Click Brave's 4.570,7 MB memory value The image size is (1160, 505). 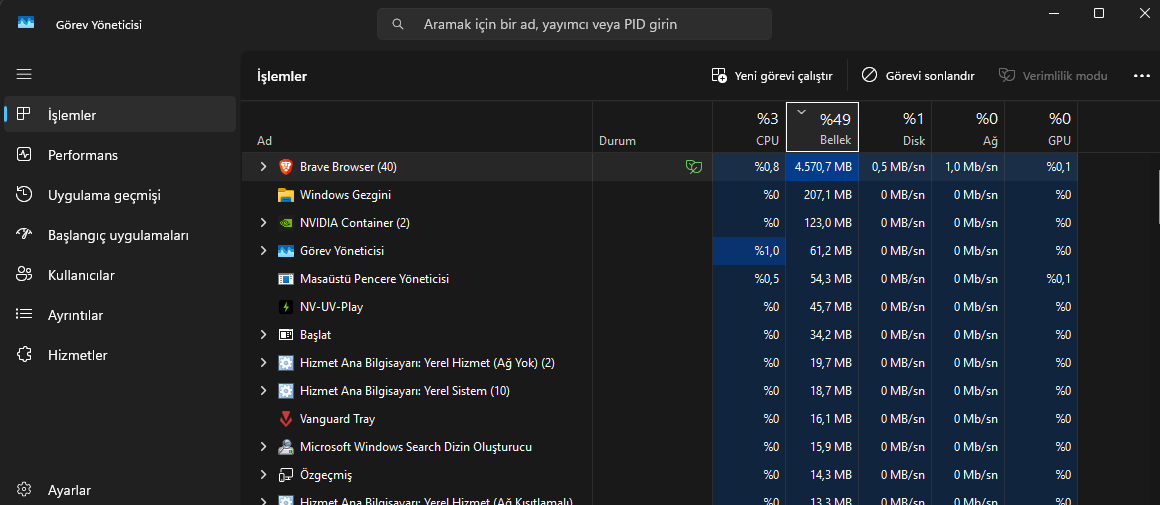[x=822, y=167]
